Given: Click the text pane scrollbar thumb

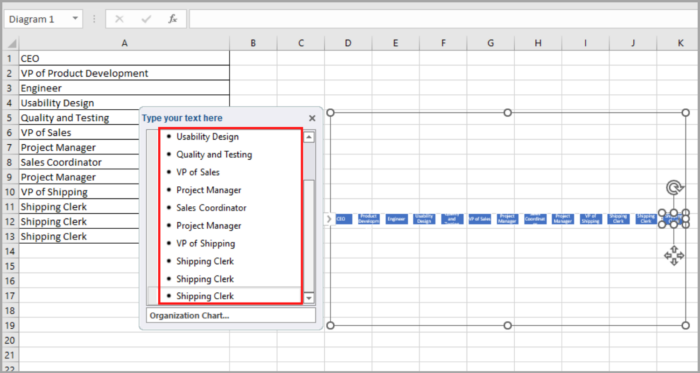Looking at the screenshot, I should (309, 235).
